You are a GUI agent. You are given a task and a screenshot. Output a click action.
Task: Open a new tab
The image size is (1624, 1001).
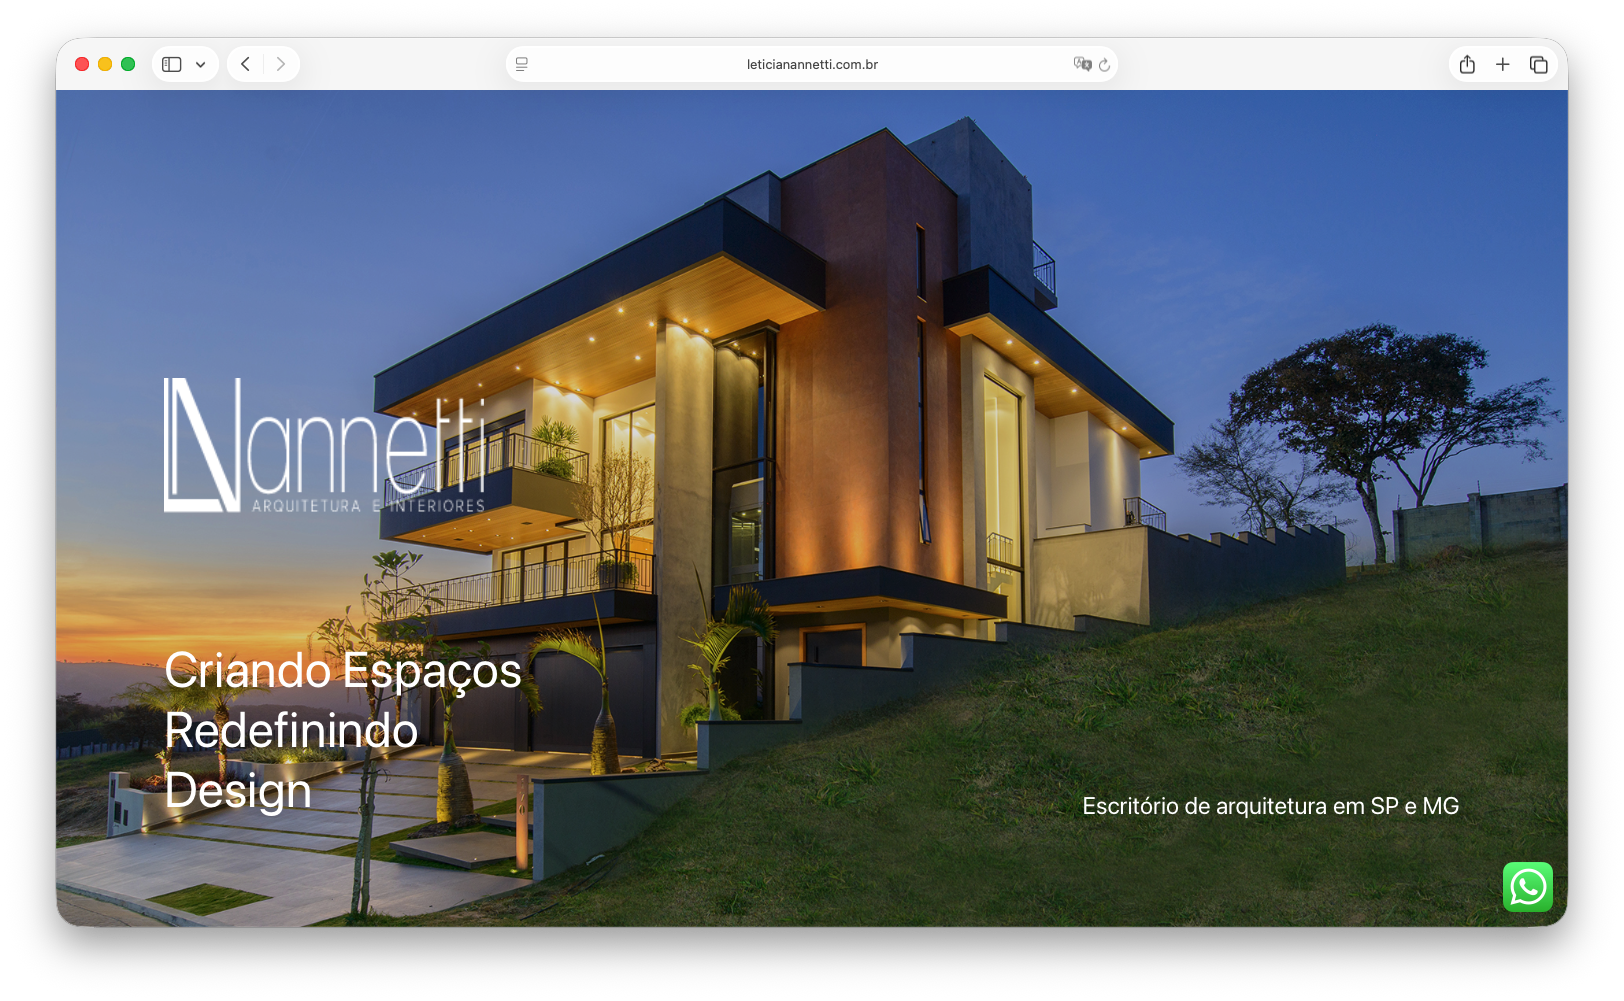1502,64
